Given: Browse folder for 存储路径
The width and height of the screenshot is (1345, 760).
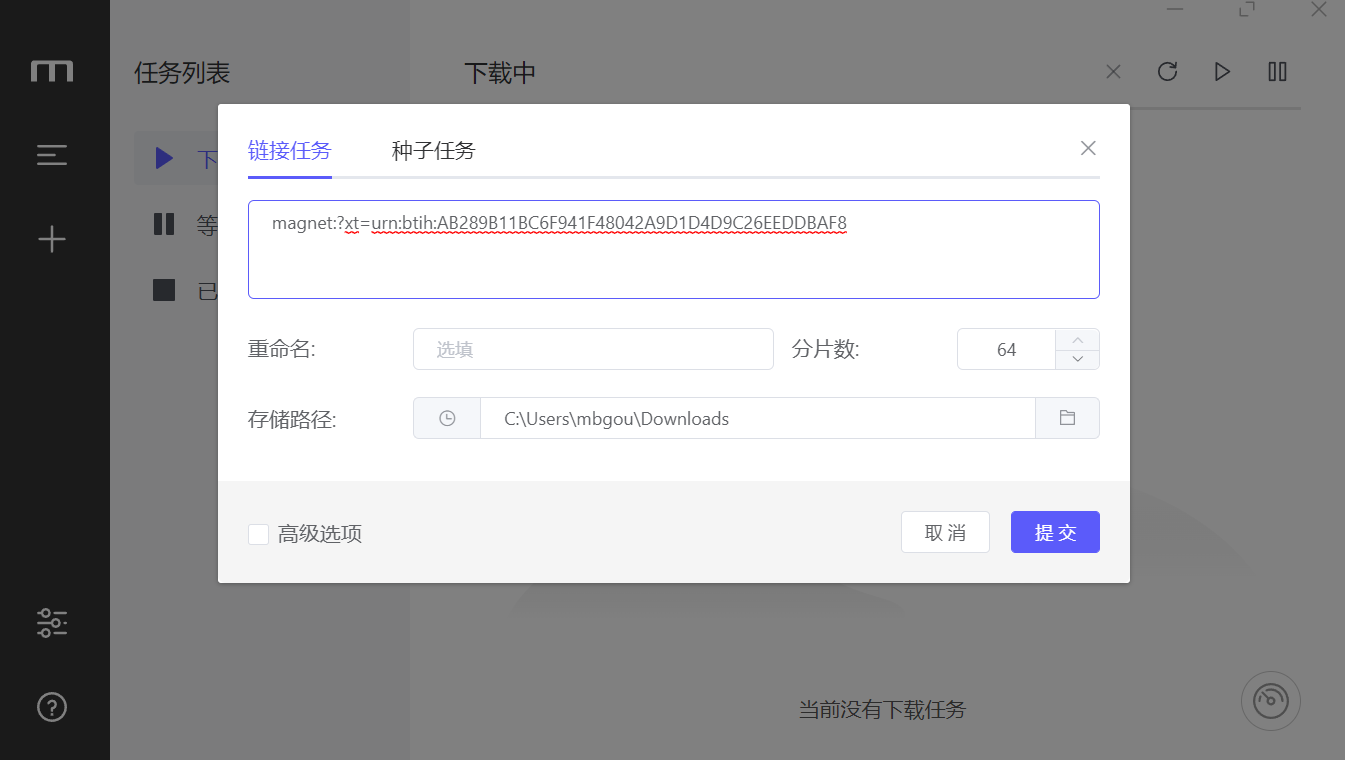Looking at the screenshot, I should point(1067,419).
